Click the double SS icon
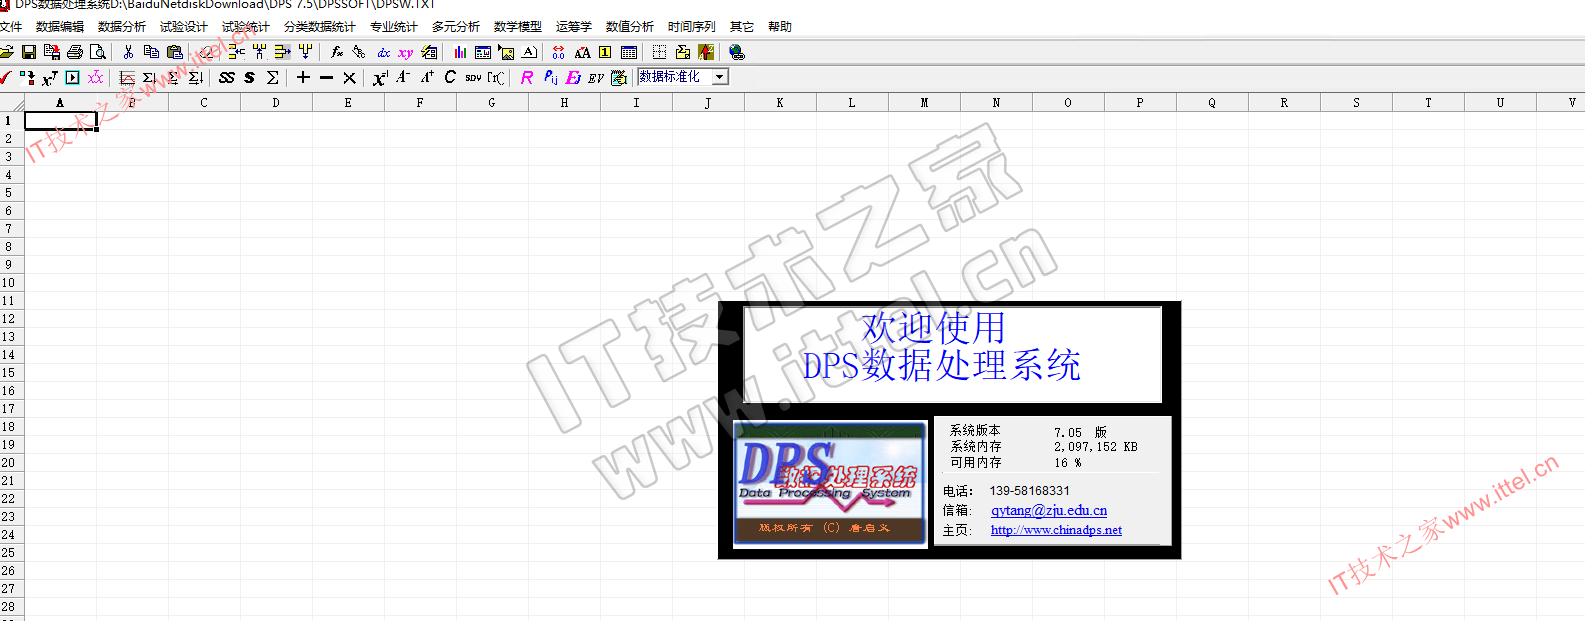Image resolution: width=1585 pixels, height=621 pixels. [x=227, y=77]
